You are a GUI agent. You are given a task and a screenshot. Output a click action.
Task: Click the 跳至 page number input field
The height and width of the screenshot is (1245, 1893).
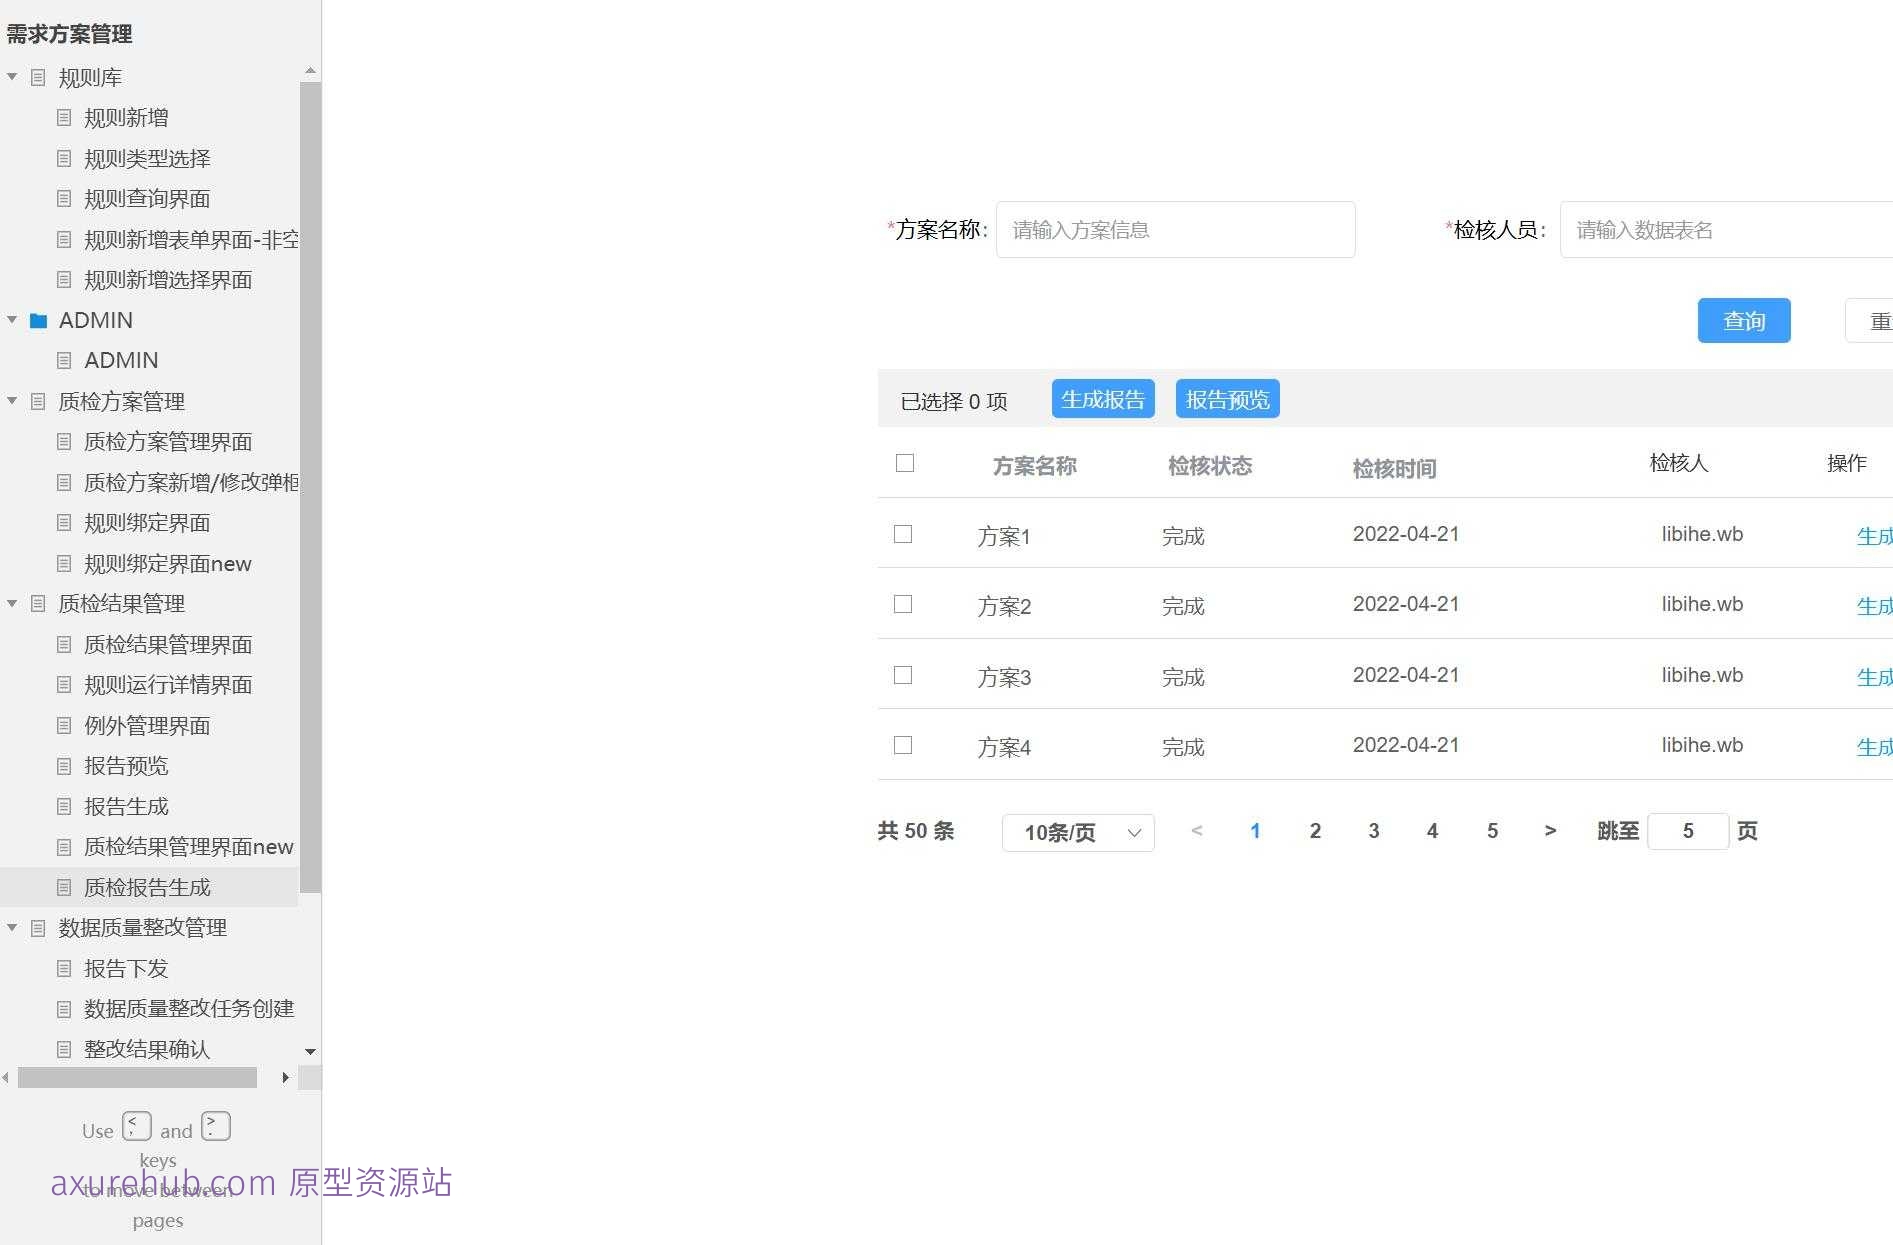[1687, 831]
